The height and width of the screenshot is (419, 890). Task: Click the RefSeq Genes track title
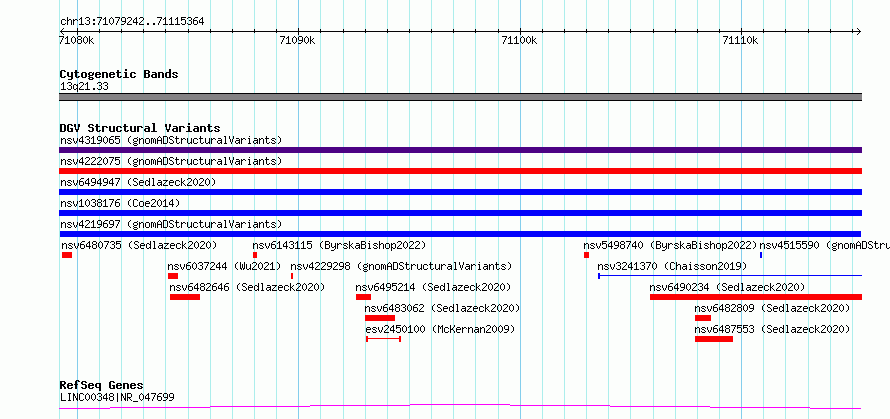click(102, 386)
